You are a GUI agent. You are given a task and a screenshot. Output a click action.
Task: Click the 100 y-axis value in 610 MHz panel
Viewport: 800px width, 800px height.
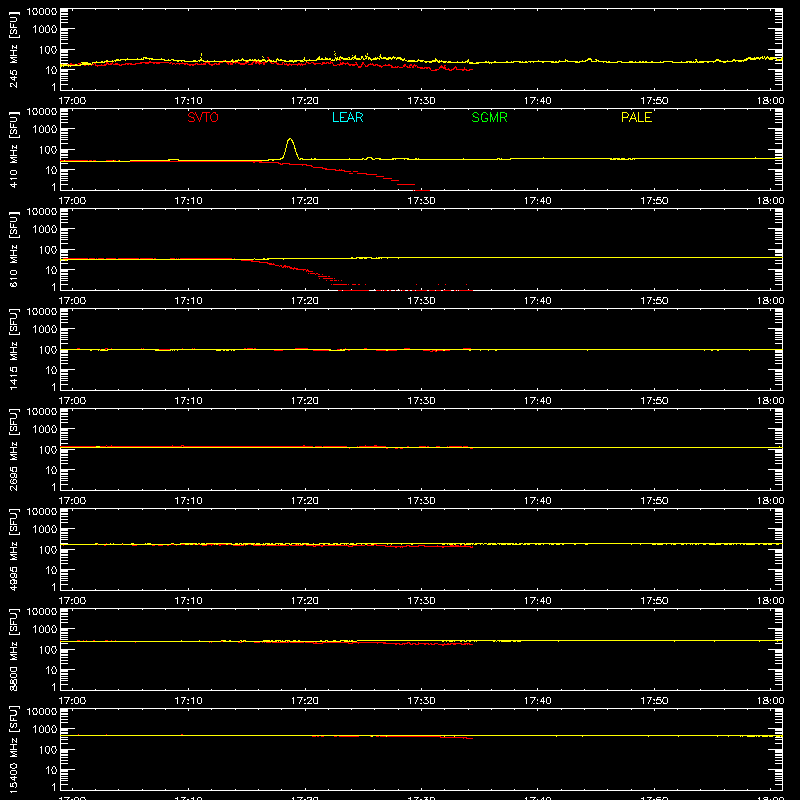click(48, 250)
